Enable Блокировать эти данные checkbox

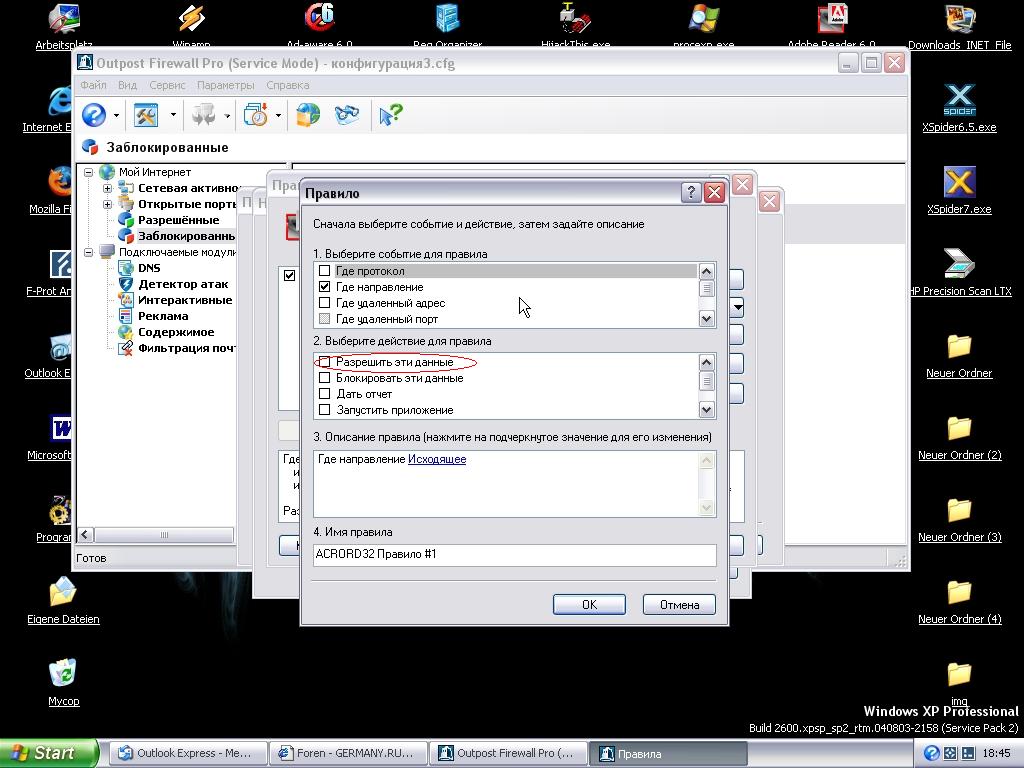324,378
